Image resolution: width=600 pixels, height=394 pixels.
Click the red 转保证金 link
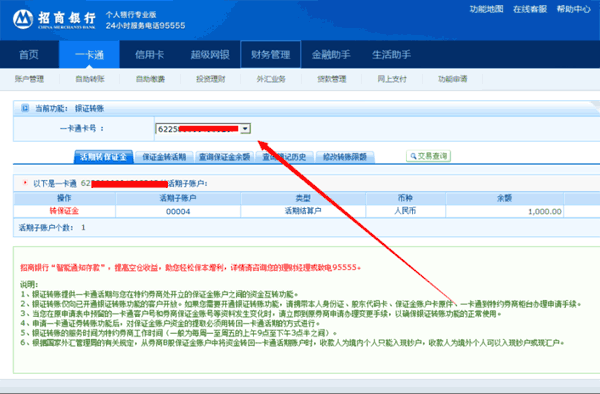(x=64, y=211)
